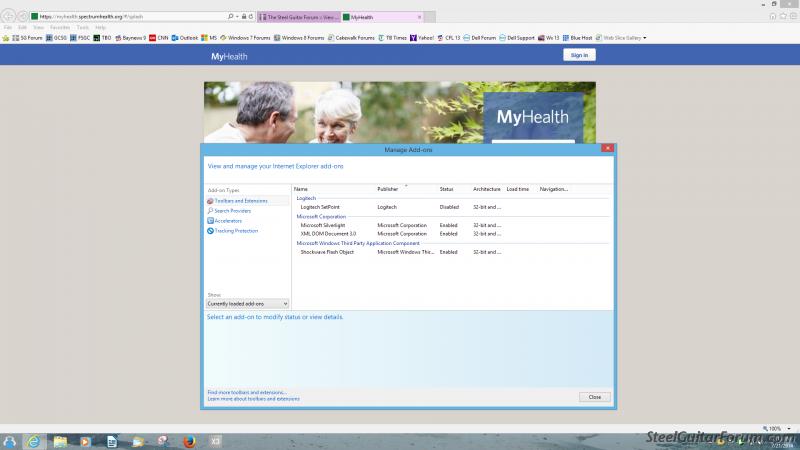Click the refresh icon in address bar
The width and height of the screenshot is (800, 450).
click(251, 16)
